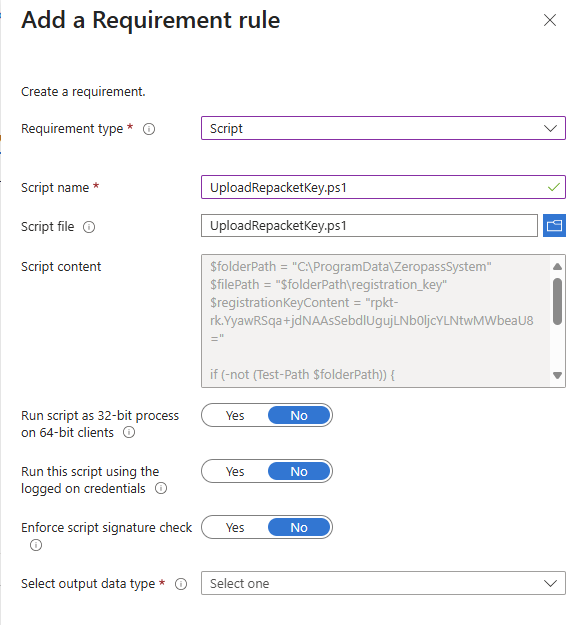Image resolution: width=584 pixels, height=625 pixels.
Task: Click info icon for logged on credentials
Action: pyautogui.click(x=161, y=488)
